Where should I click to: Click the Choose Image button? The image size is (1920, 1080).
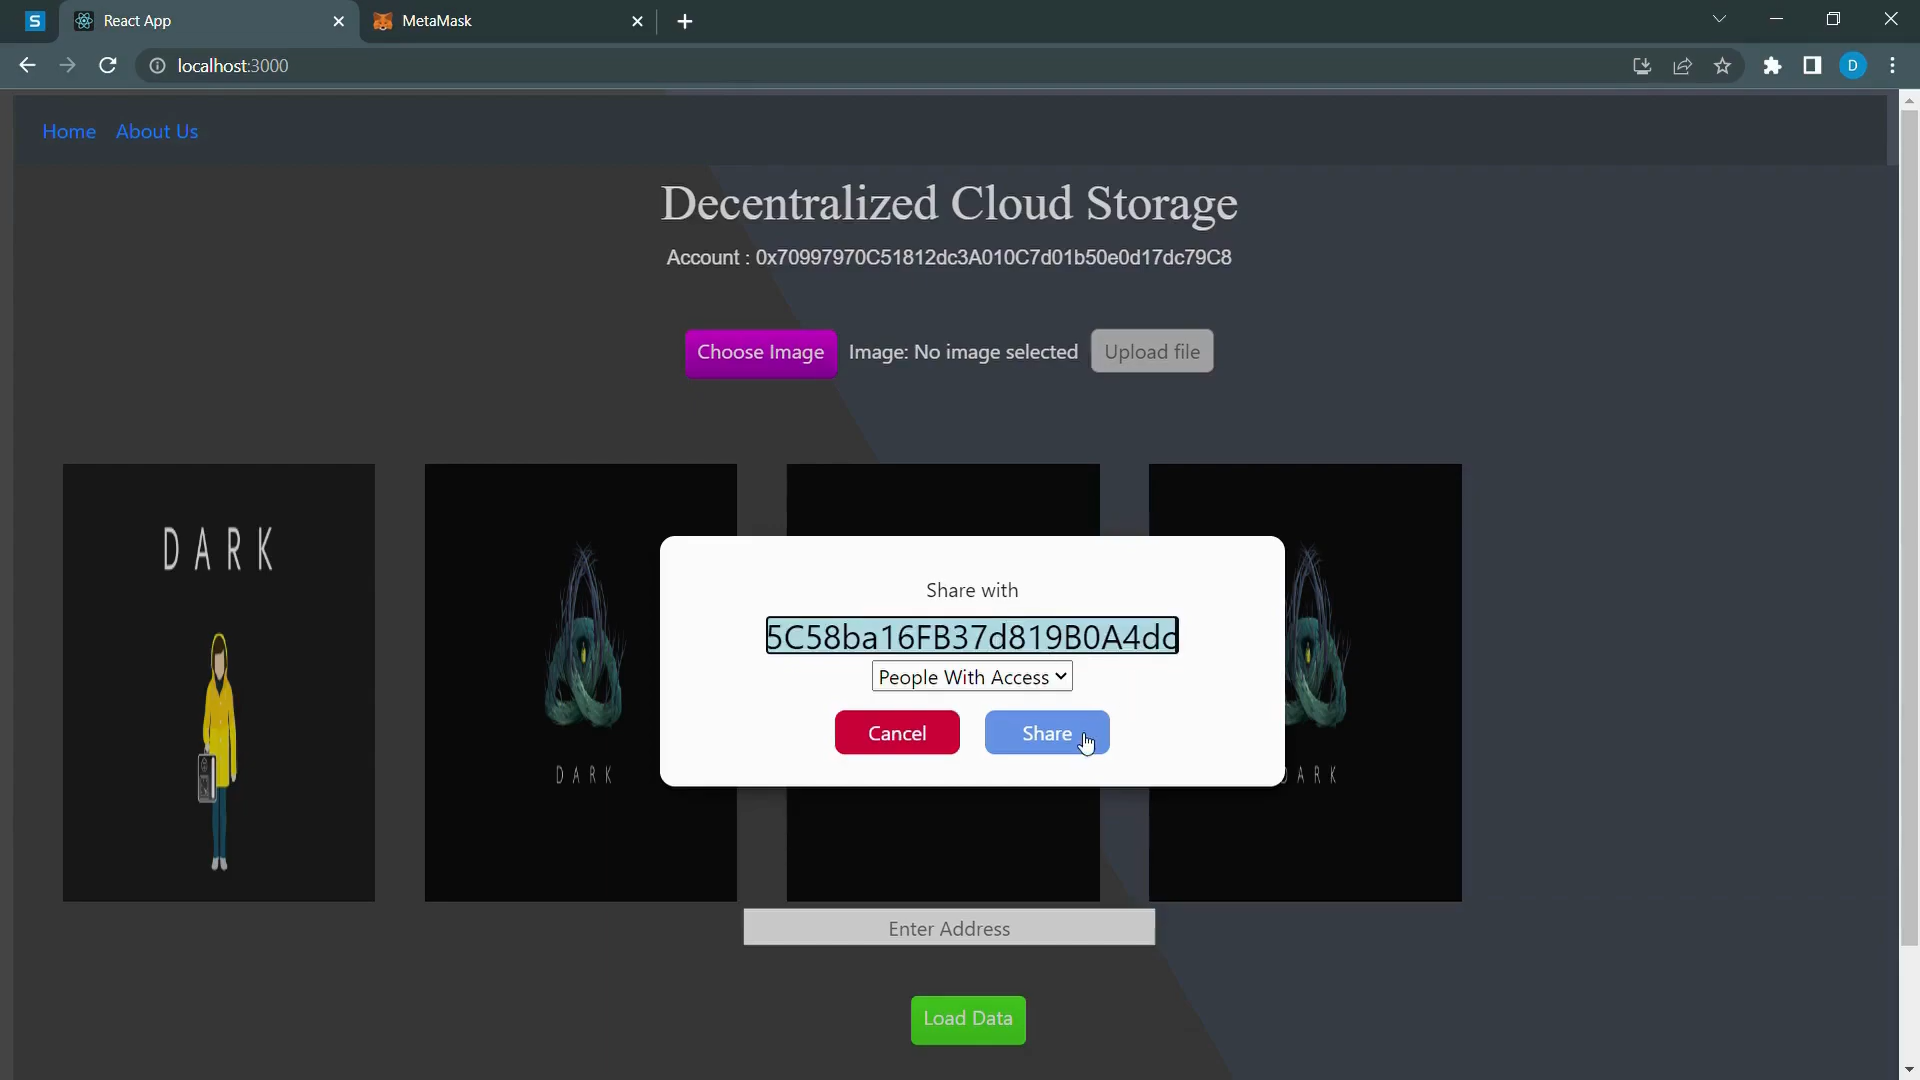point(761,352)
